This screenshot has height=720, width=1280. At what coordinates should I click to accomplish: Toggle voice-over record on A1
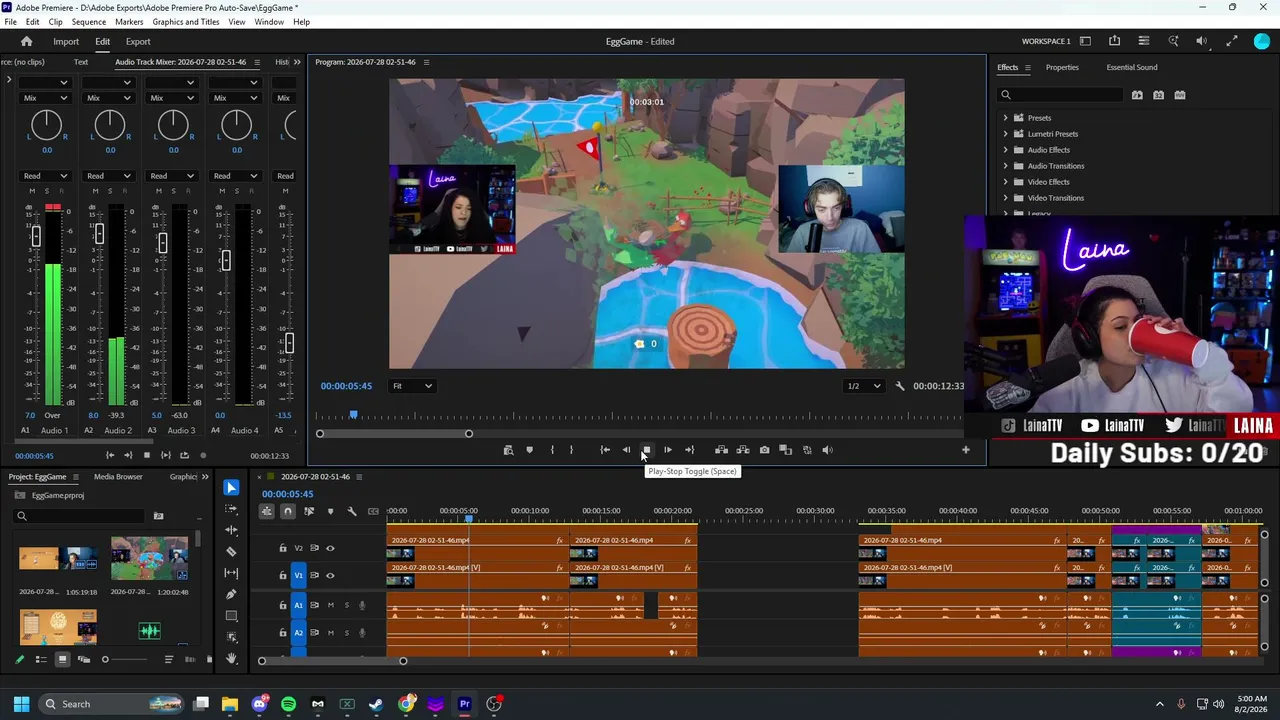(x=362, y=605)
